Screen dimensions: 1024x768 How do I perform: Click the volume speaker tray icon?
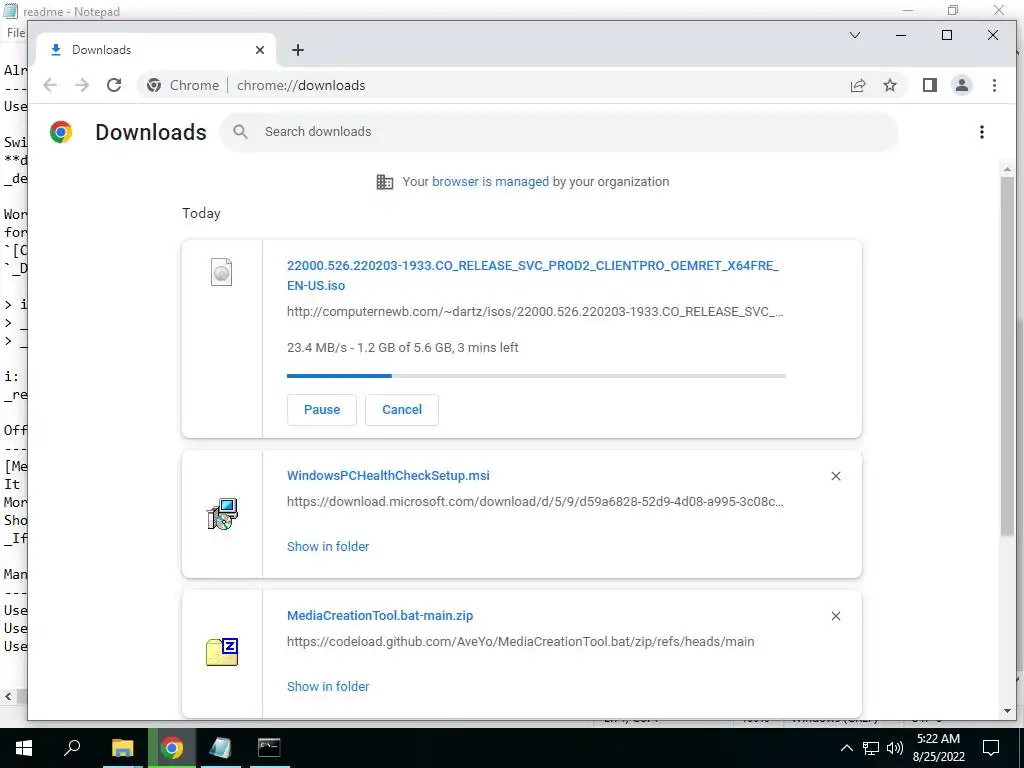click(x=895, y=748)
